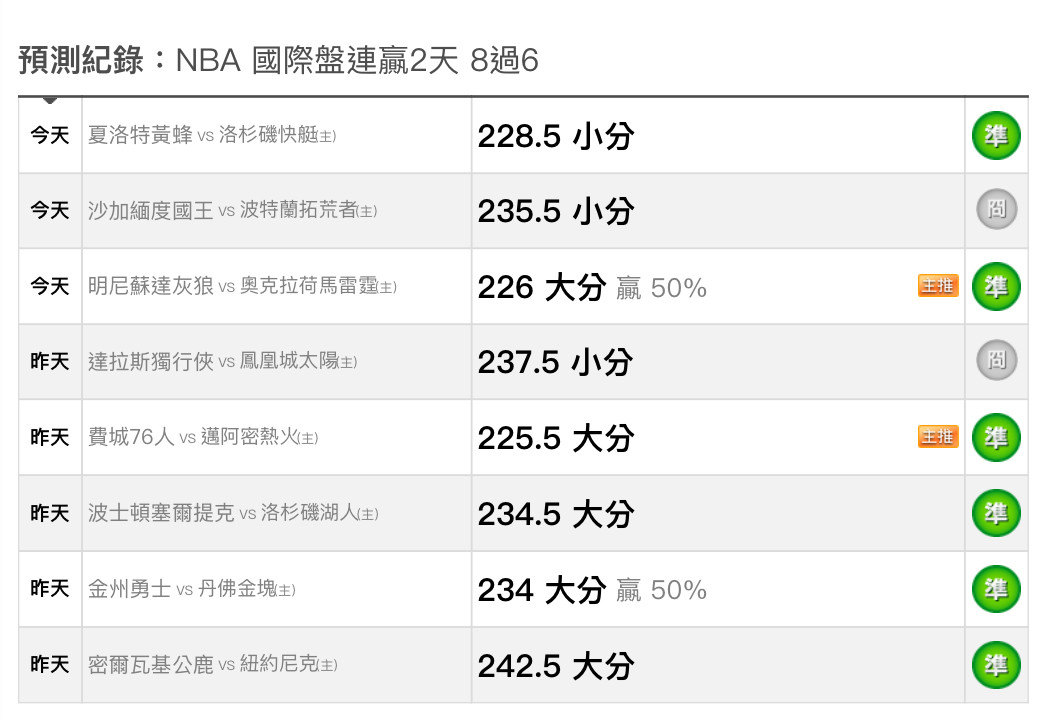Click the green 準 badge on the Hornets vs Clippers row

[x=996, y=136]
